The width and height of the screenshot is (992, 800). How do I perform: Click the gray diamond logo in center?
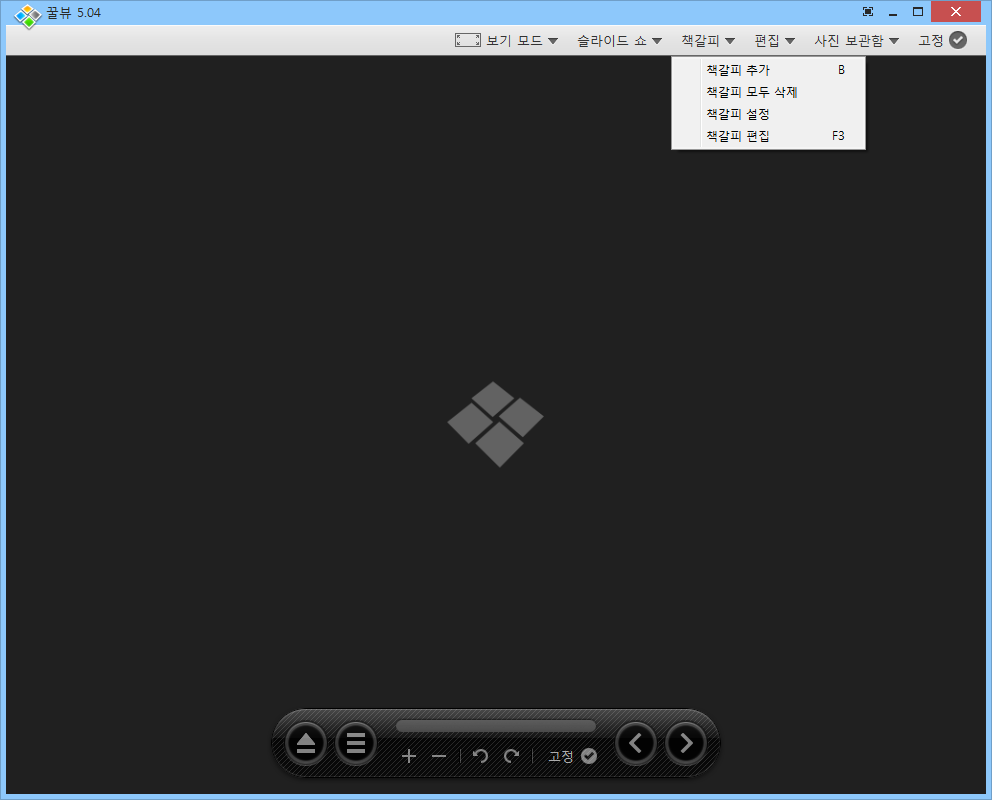pyautogui.click(x=495, y=424)
